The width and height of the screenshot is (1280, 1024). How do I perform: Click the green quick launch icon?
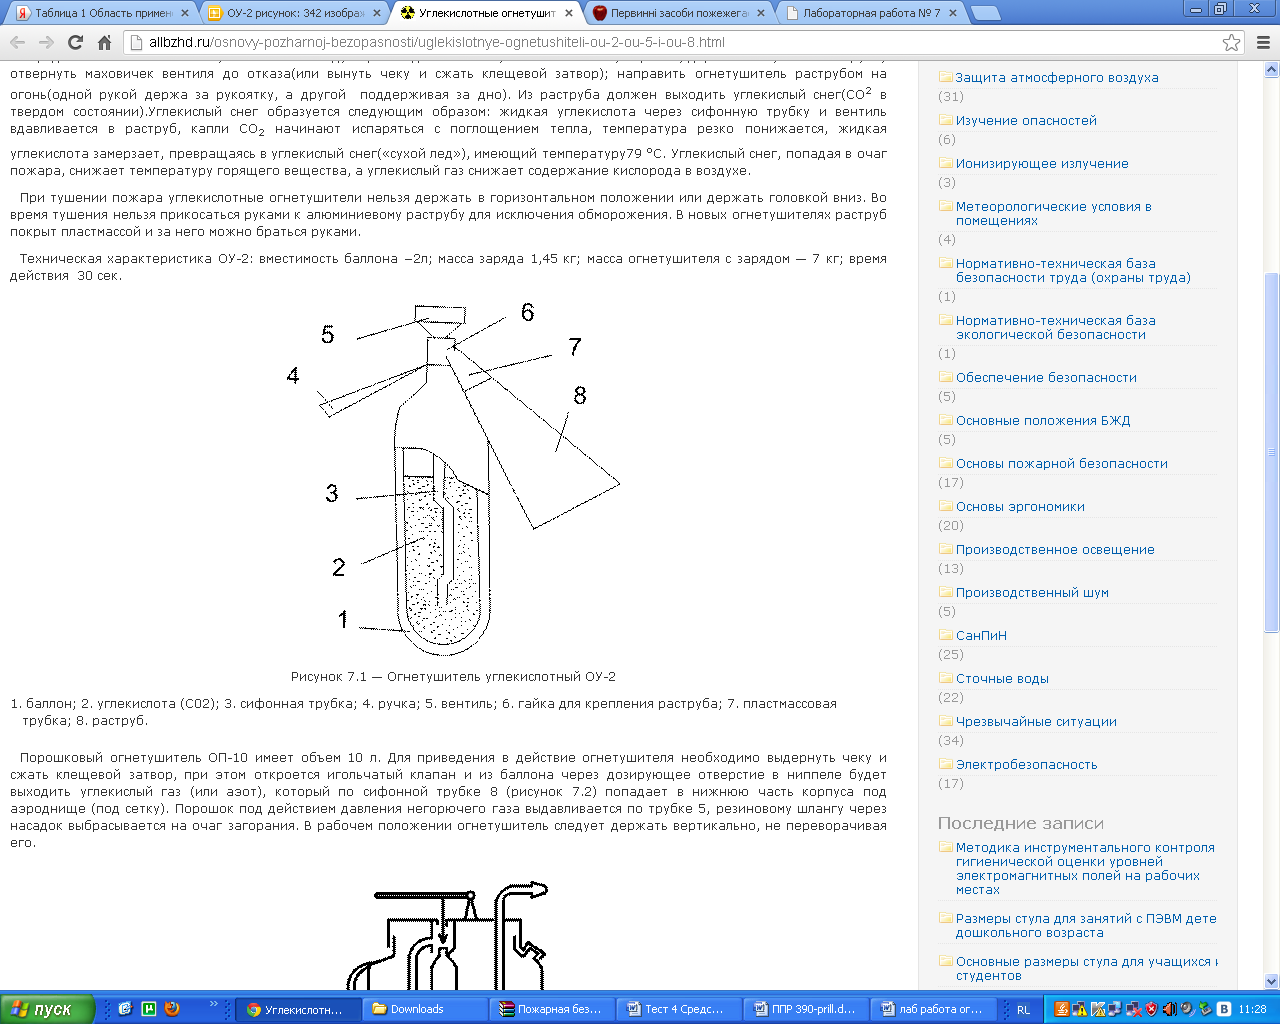click(x=149, y=1009)
